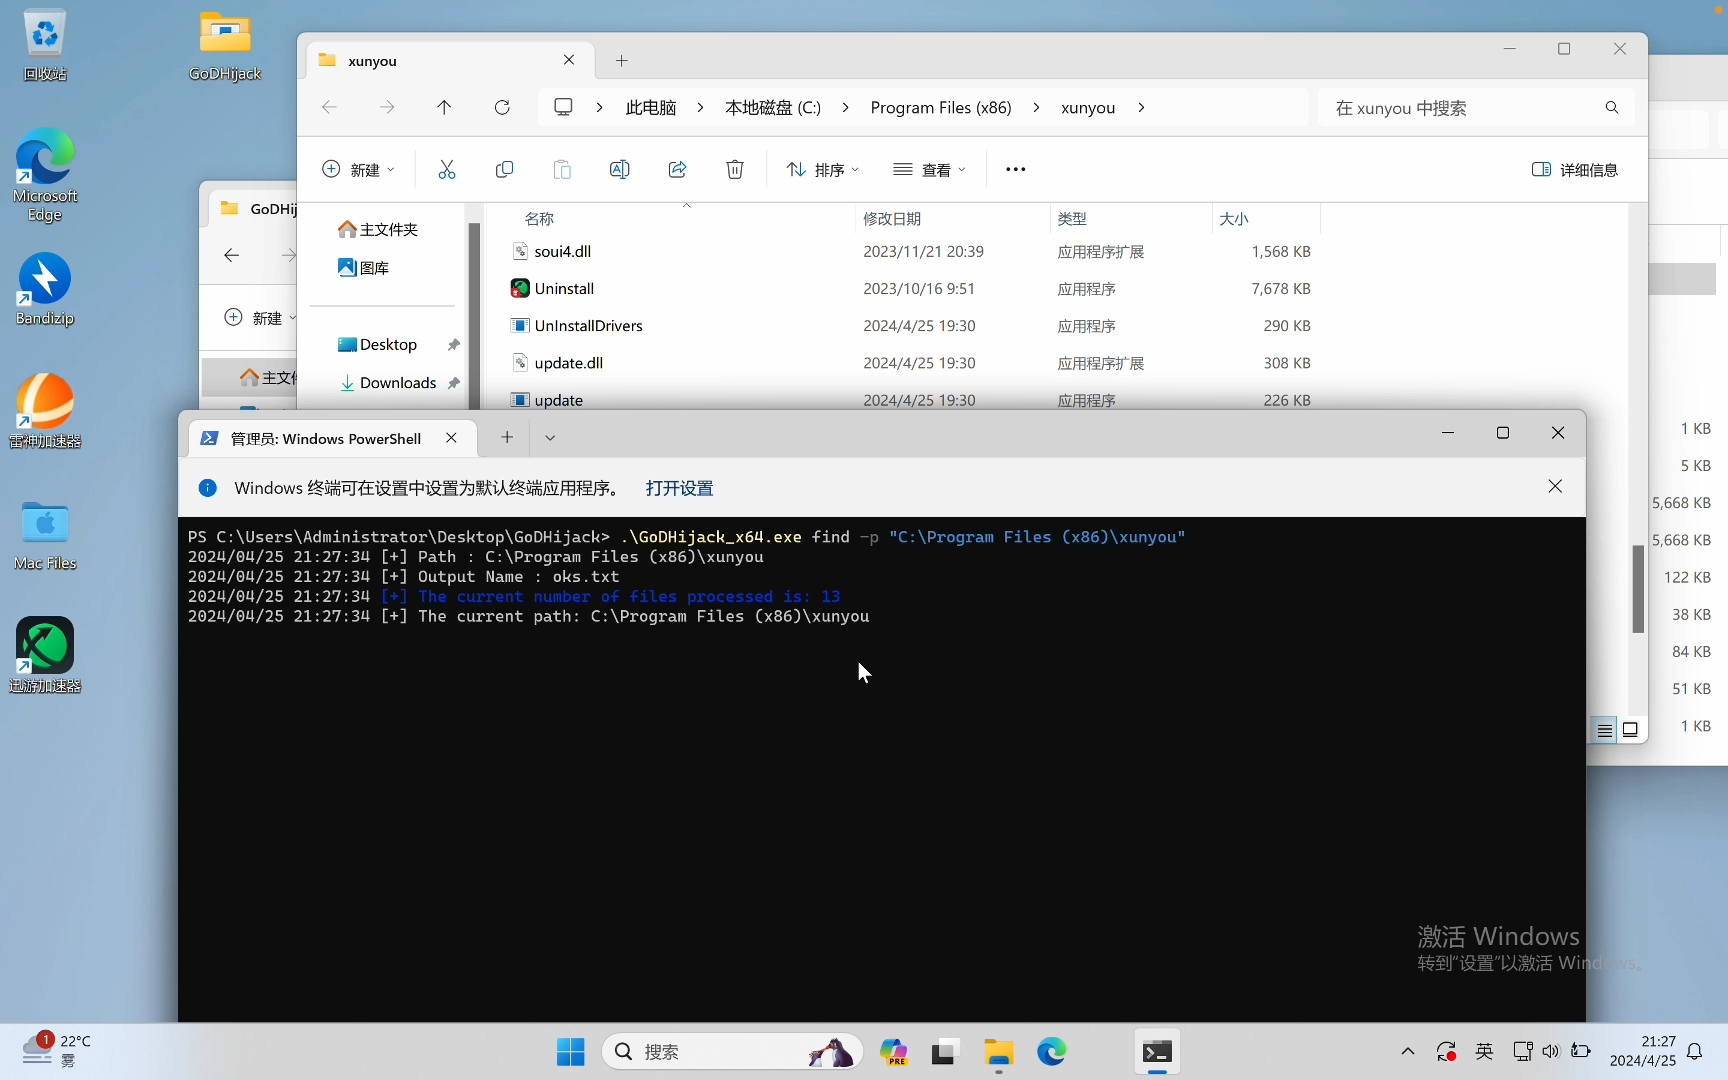The image size is (1728, 1080).
Task: Open Edge from the taskbar
Action: pyautogui.click(x=1051, y=1052)
